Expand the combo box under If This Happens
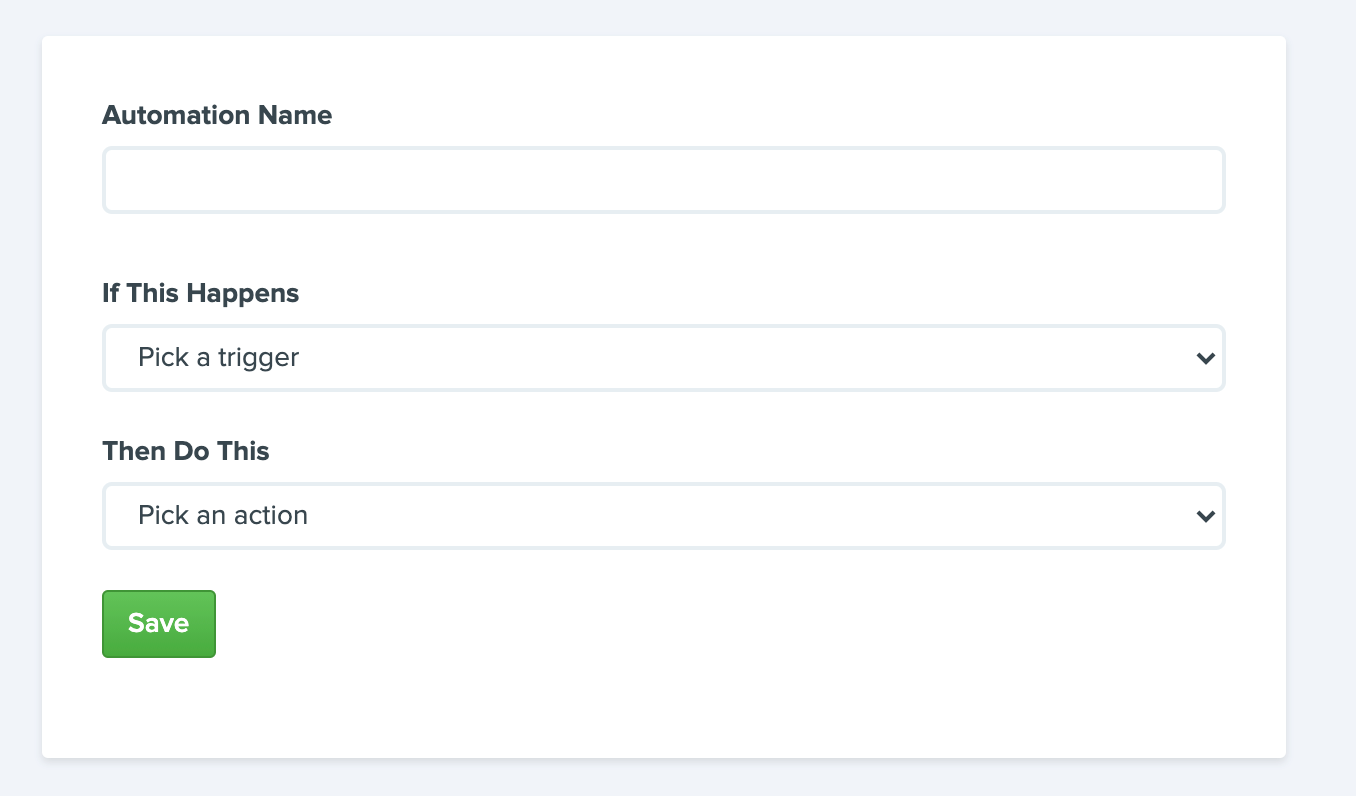1356x796 pixels. pyautogui.click(x=664, y=358)
